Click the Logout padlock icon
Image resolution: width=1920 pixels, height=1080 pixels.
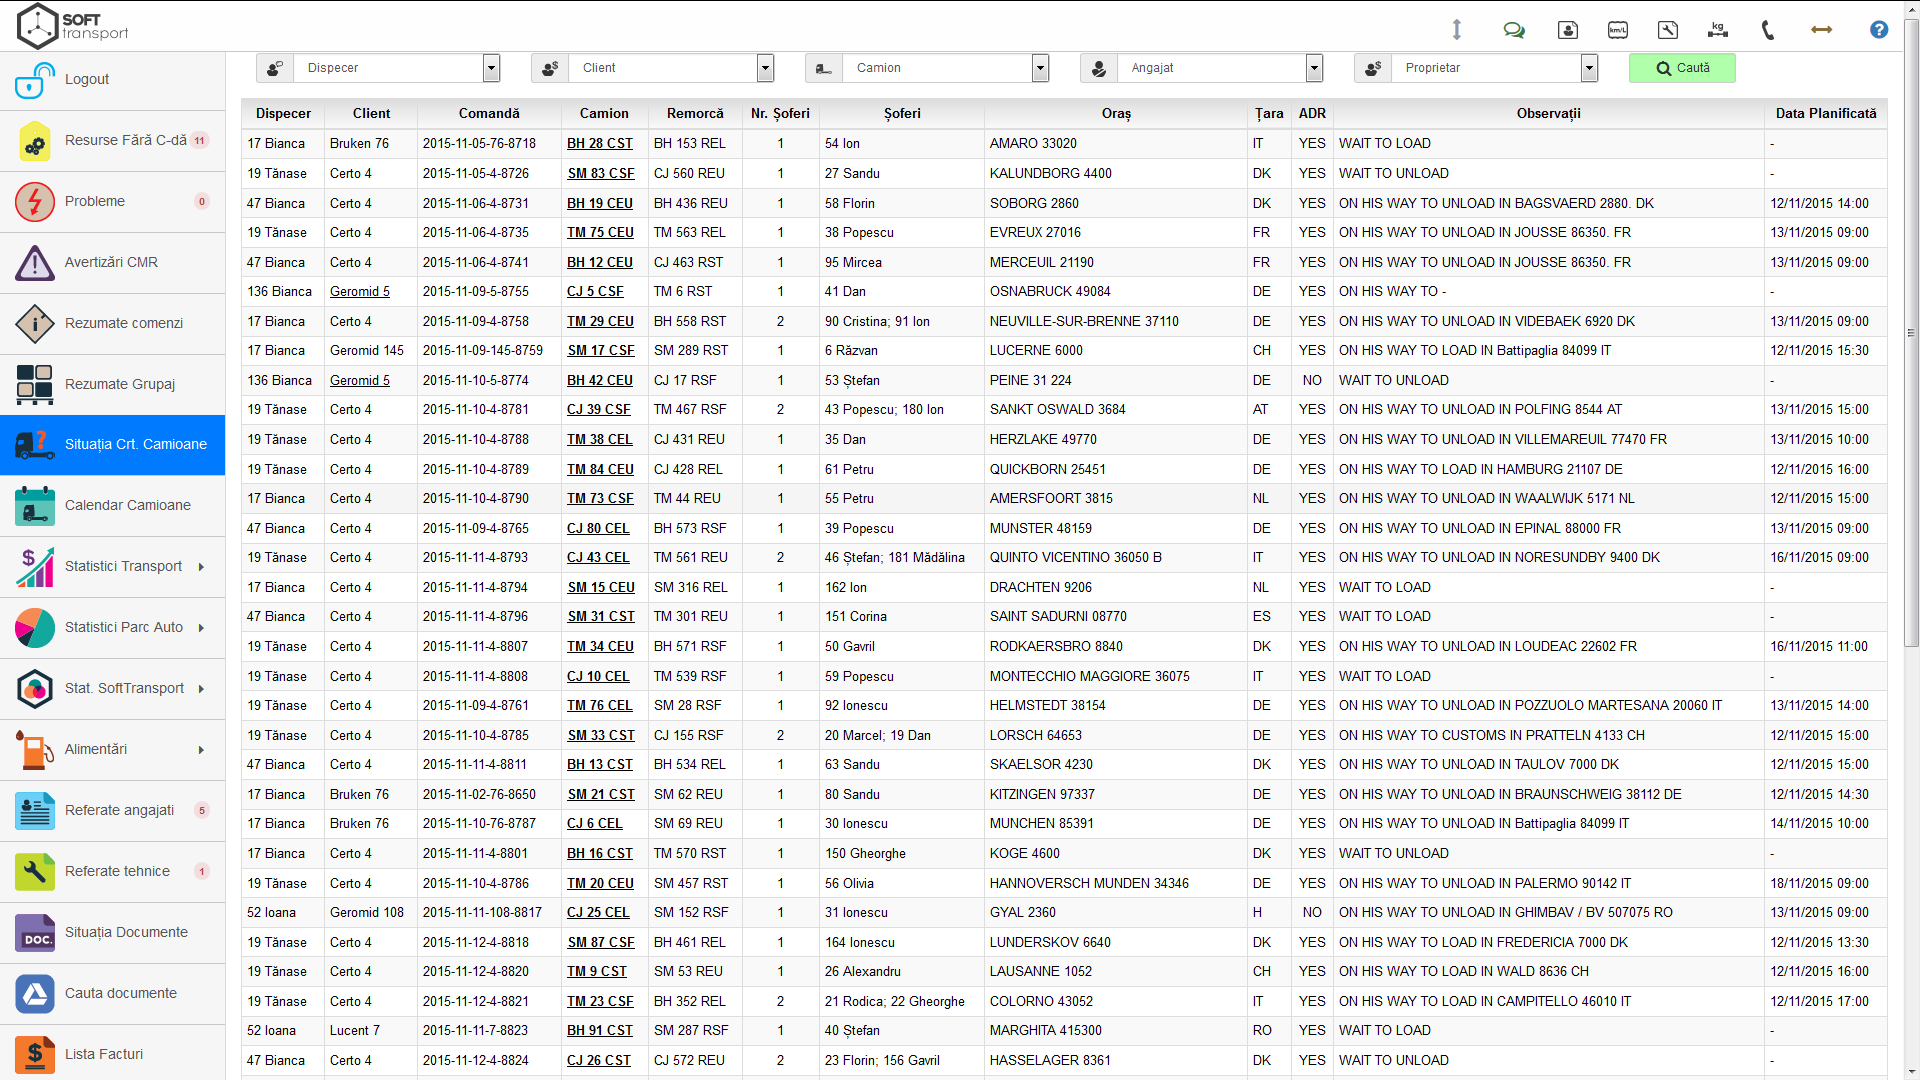[x=34, y=80]
